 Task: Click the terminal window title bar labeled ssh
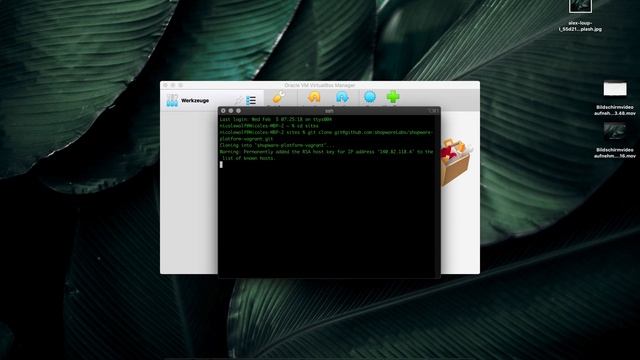click(329, 111)
